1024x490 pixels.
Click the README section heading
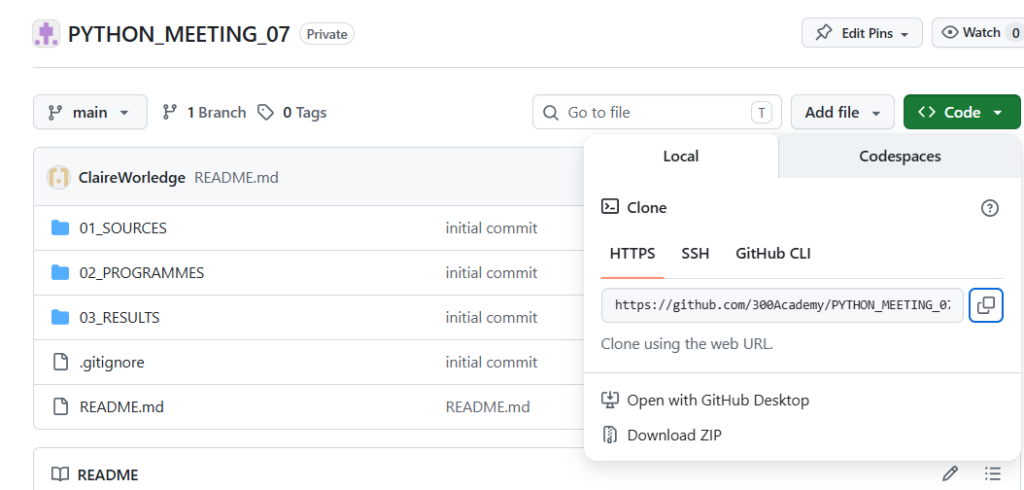pos(108,474)
